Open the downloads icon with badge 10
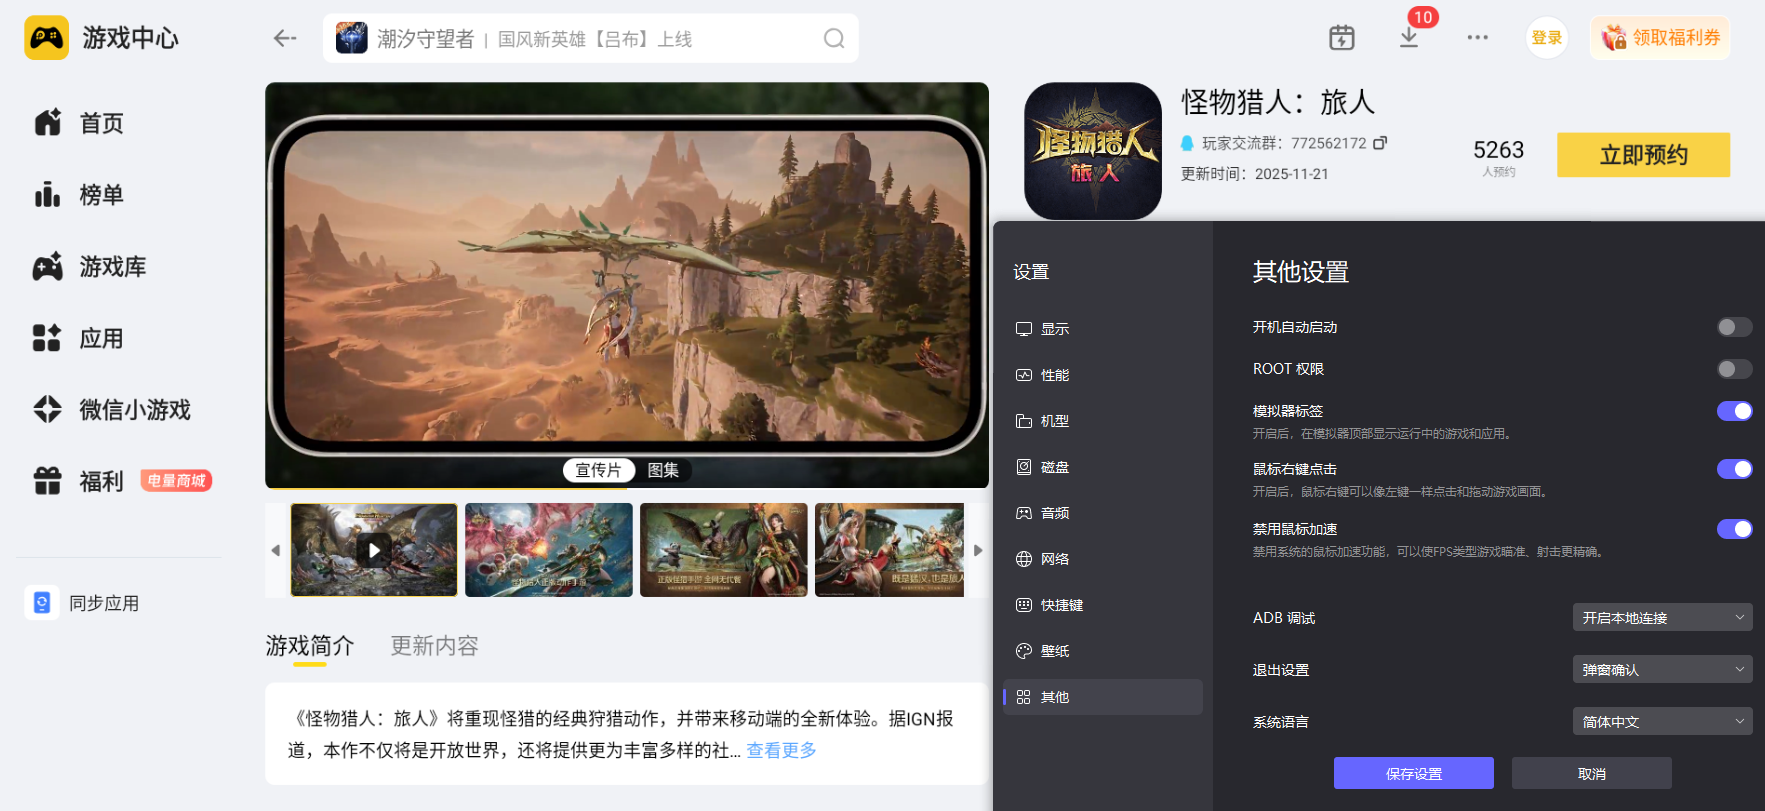The image size is (1765, 811). (1409, 38)
